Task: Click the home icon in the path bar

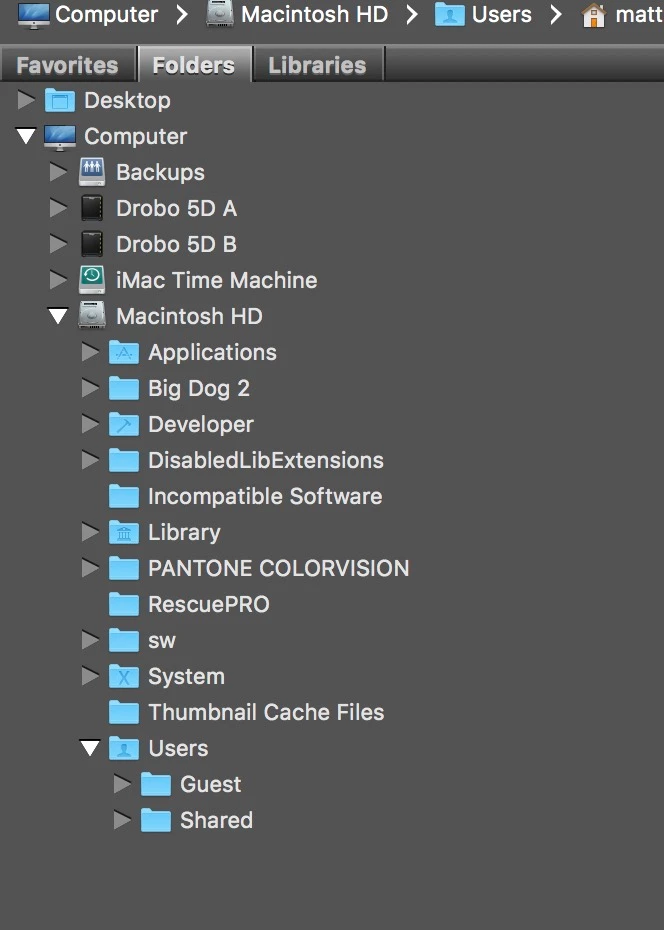Action: (593, 15)
